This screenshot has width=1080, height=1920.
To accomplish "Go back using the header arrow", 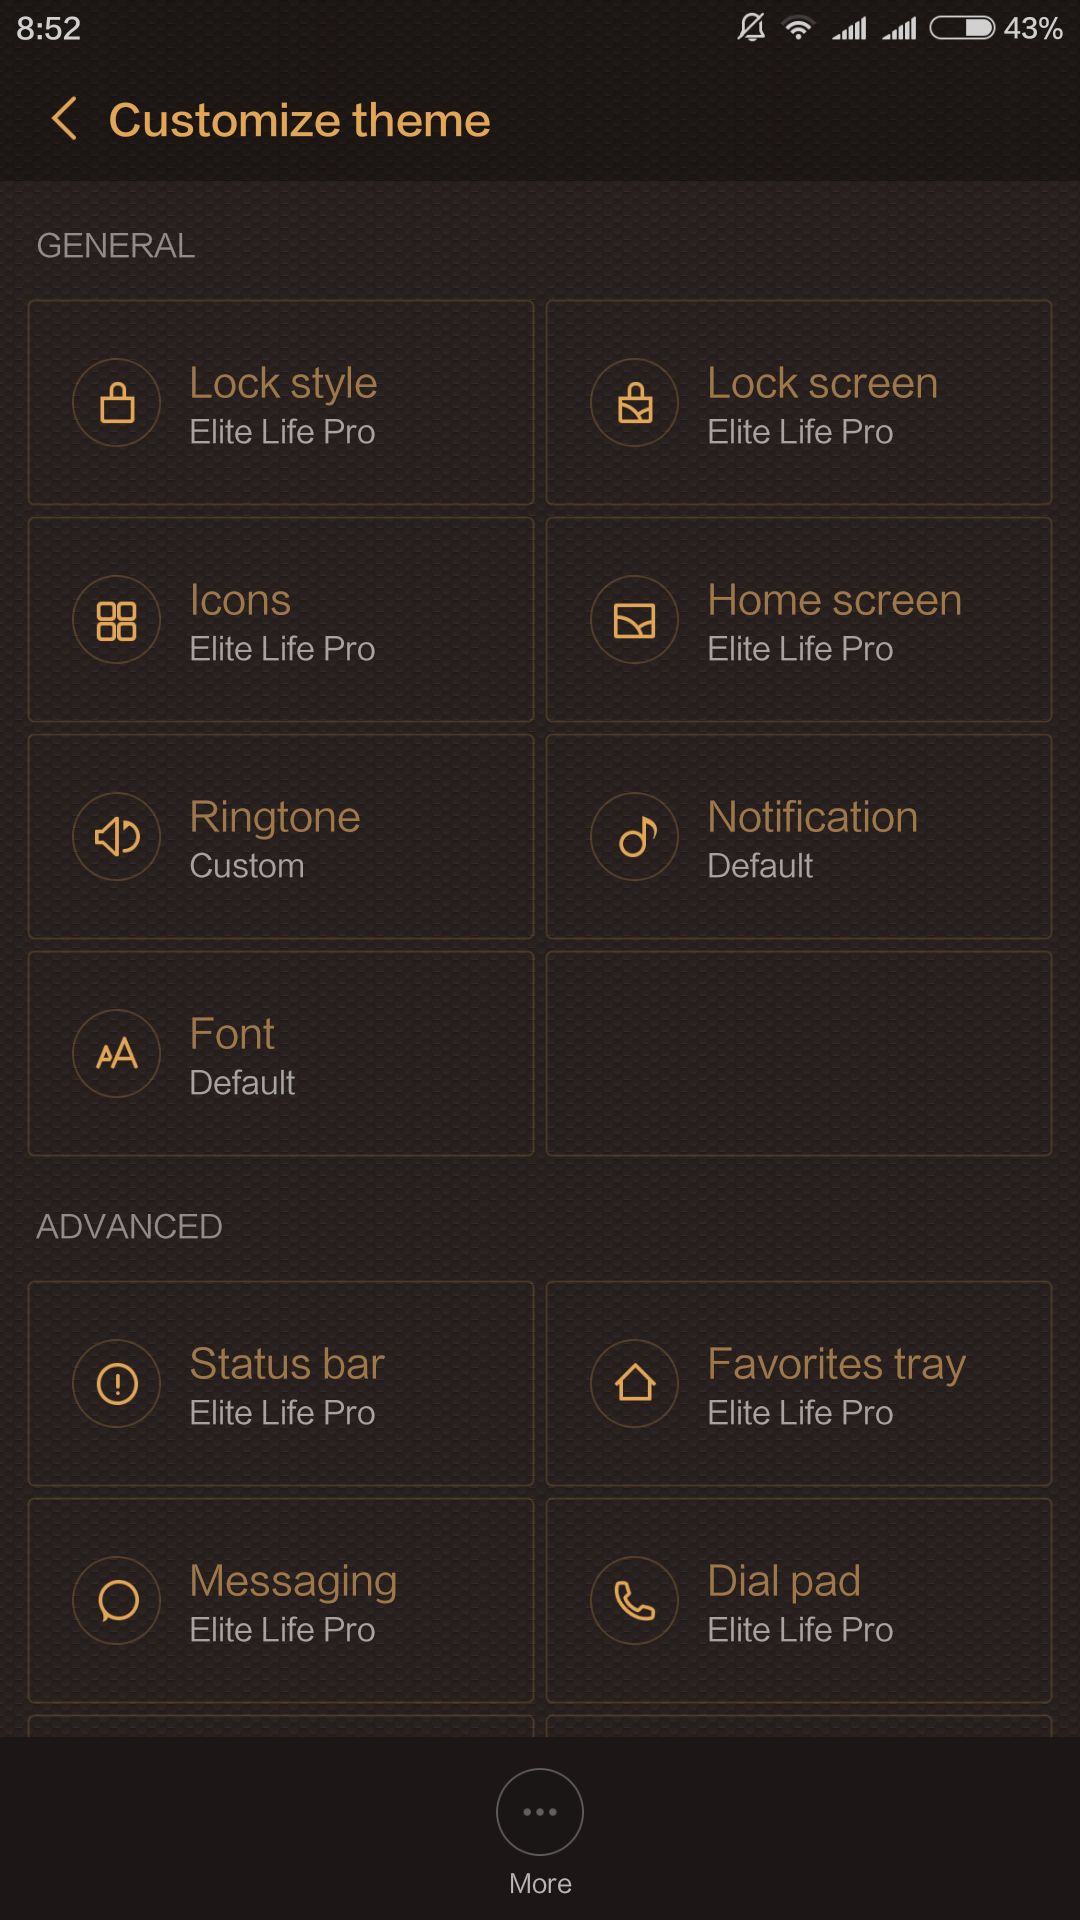I will [x=64, y=119].
